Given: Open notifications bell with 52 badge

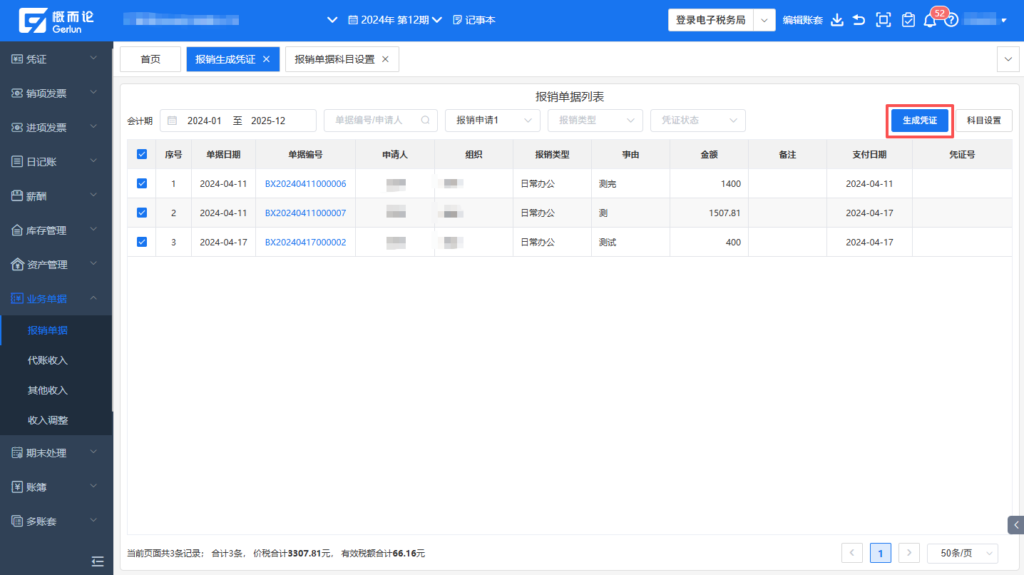Looking at the screenshot, I should pyautogui.click(x=930, y=21).
